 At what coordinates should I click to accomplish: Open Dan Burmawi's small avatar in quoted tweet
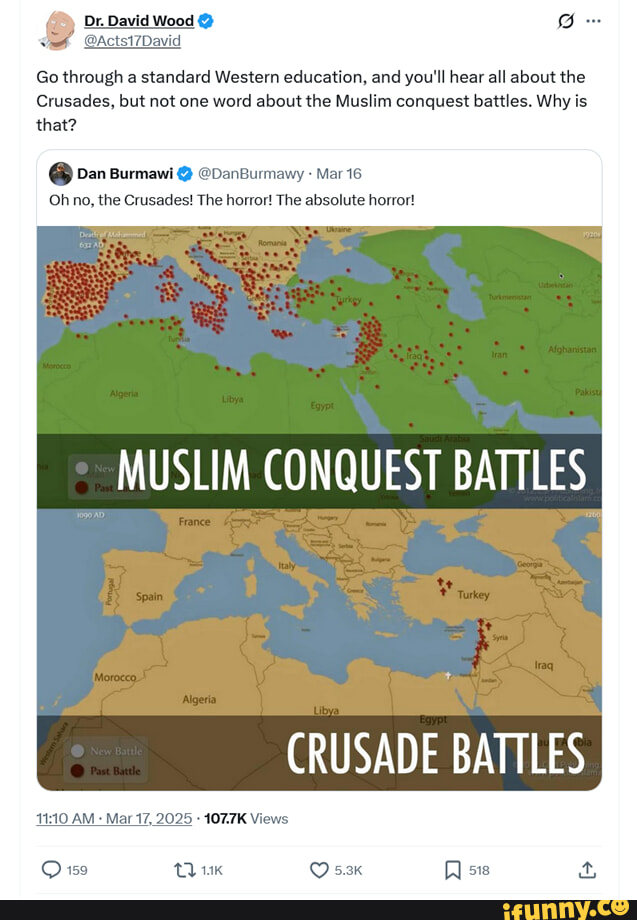pos(60,173)
